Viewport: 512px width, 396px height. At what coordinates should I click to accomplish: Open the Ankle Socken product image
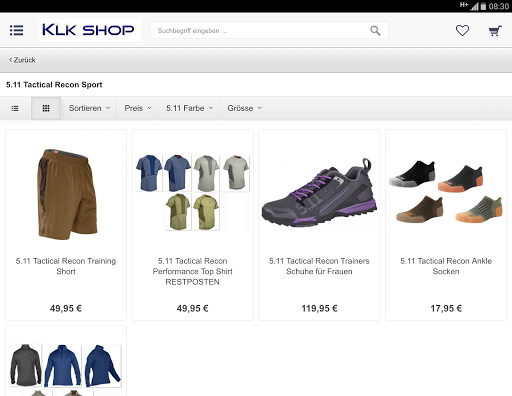click(x=446, y=192)
